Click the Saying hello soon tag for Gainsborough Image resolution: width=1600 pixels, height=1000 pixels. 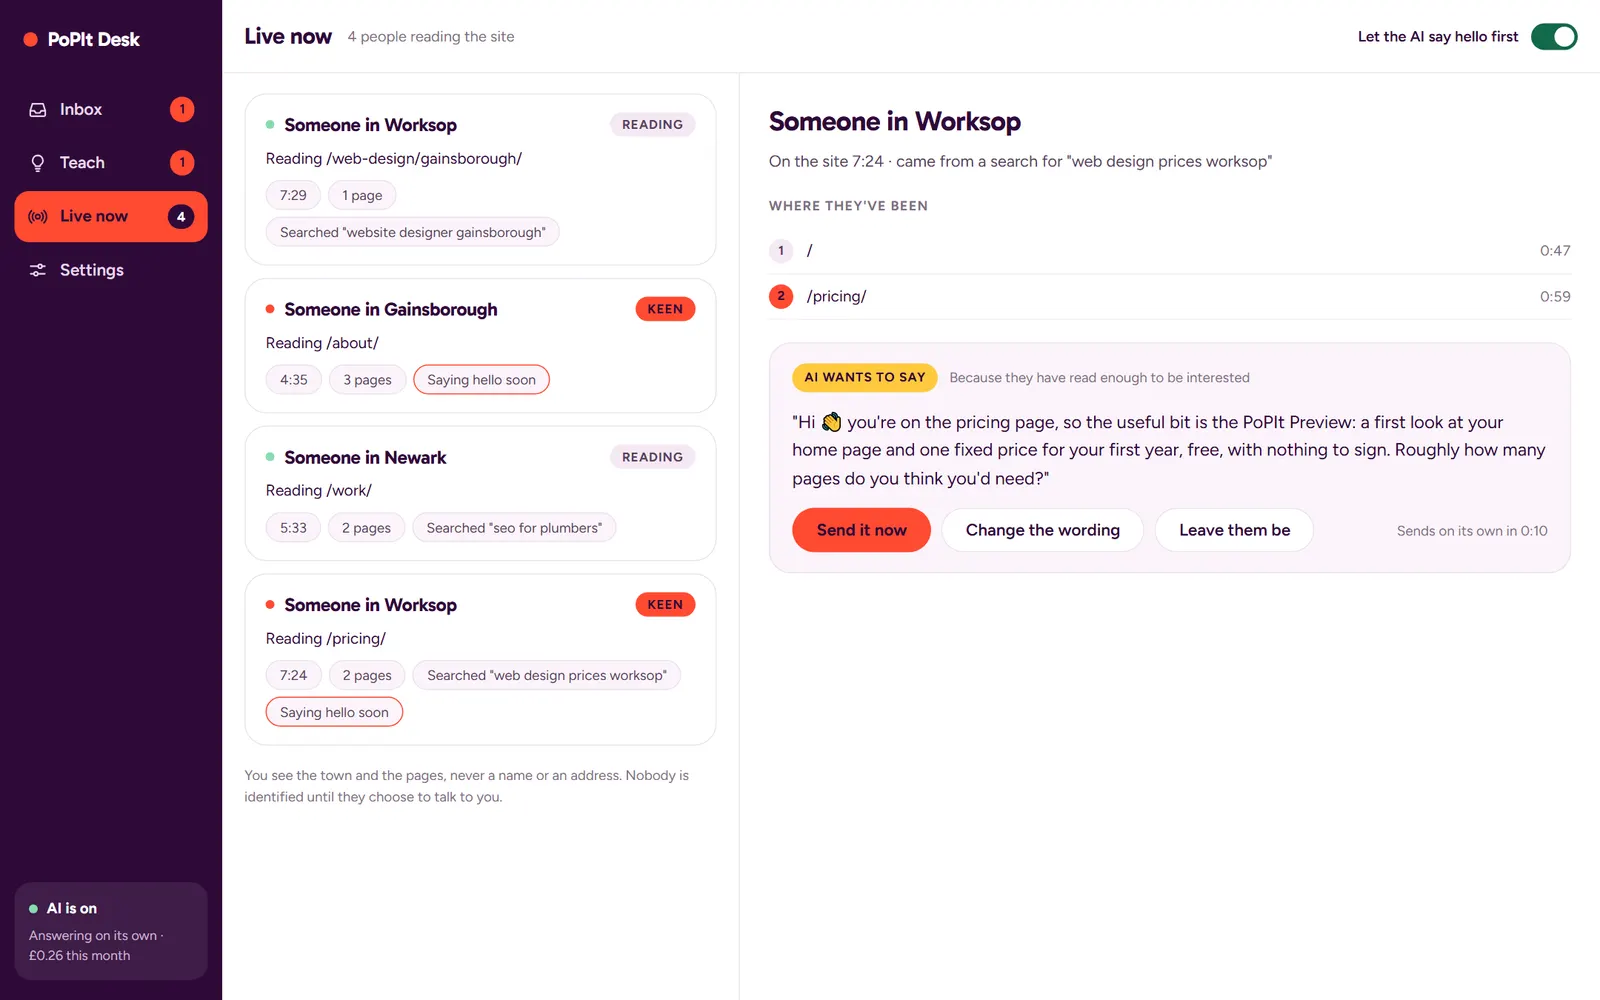point(481,380)
